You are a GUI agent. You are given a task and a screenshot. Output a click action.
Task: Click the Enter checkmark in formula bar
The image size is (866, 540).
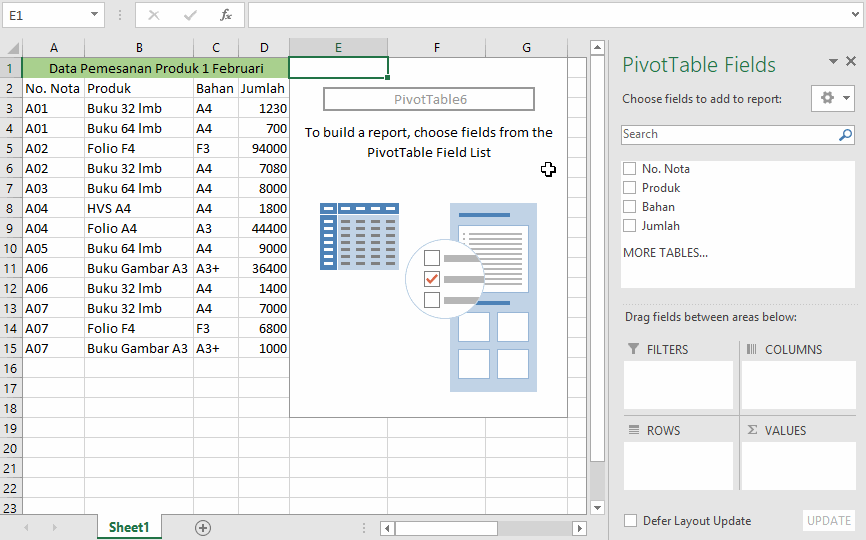click(x=190, y=15)
